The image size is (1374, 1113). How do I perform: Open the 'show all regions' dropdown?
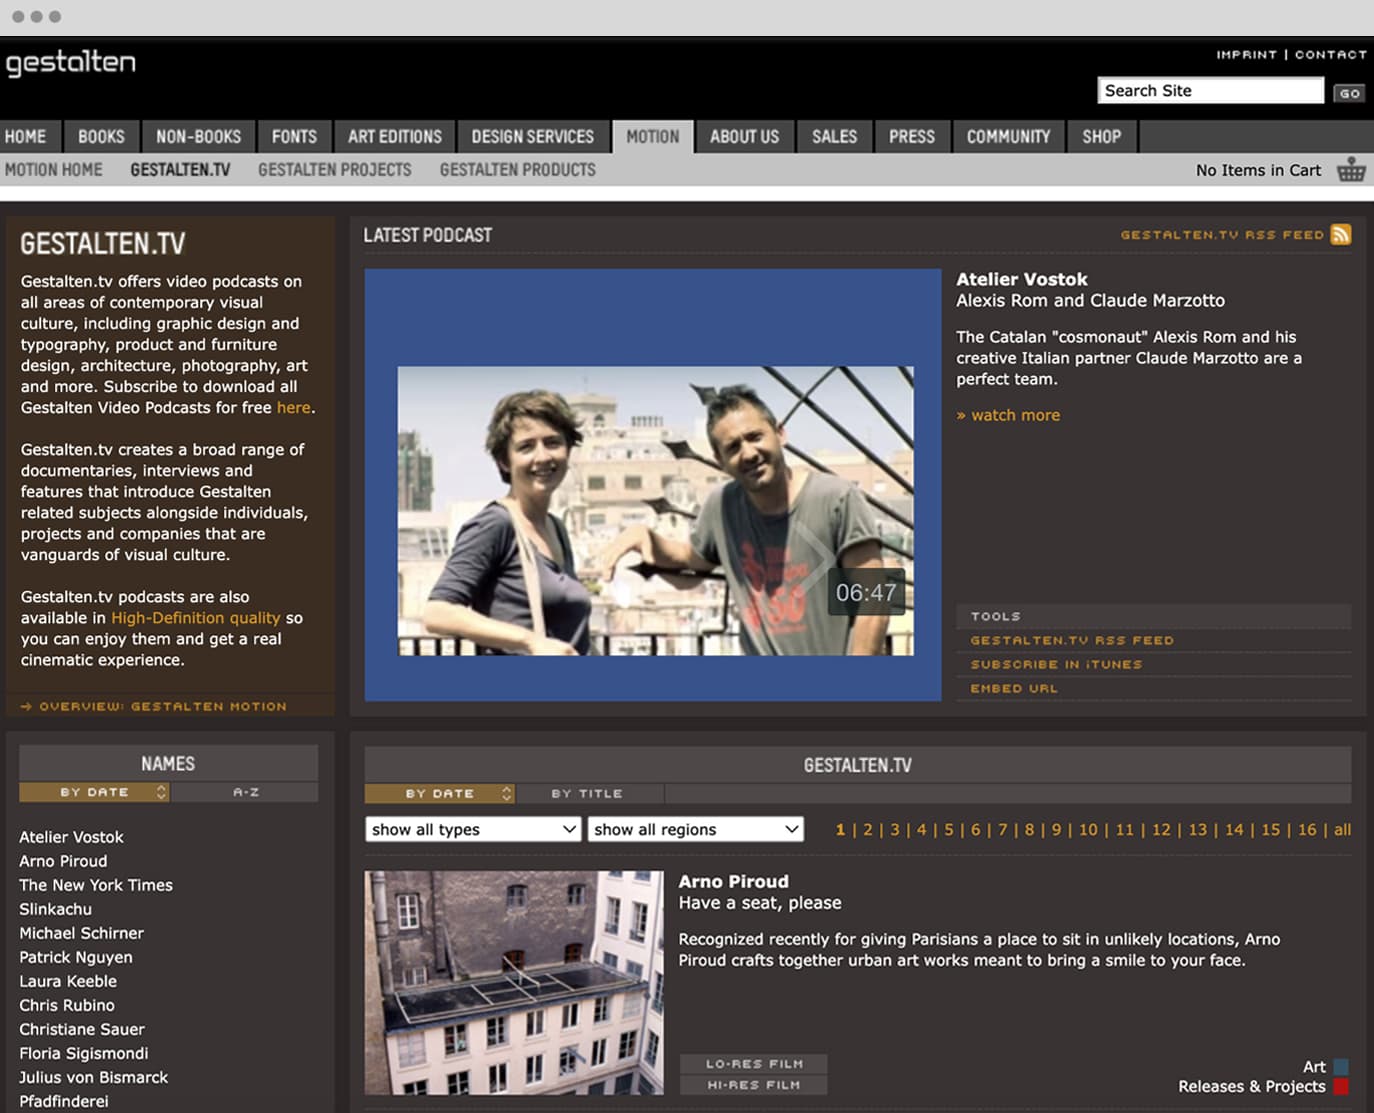(696, 829)
